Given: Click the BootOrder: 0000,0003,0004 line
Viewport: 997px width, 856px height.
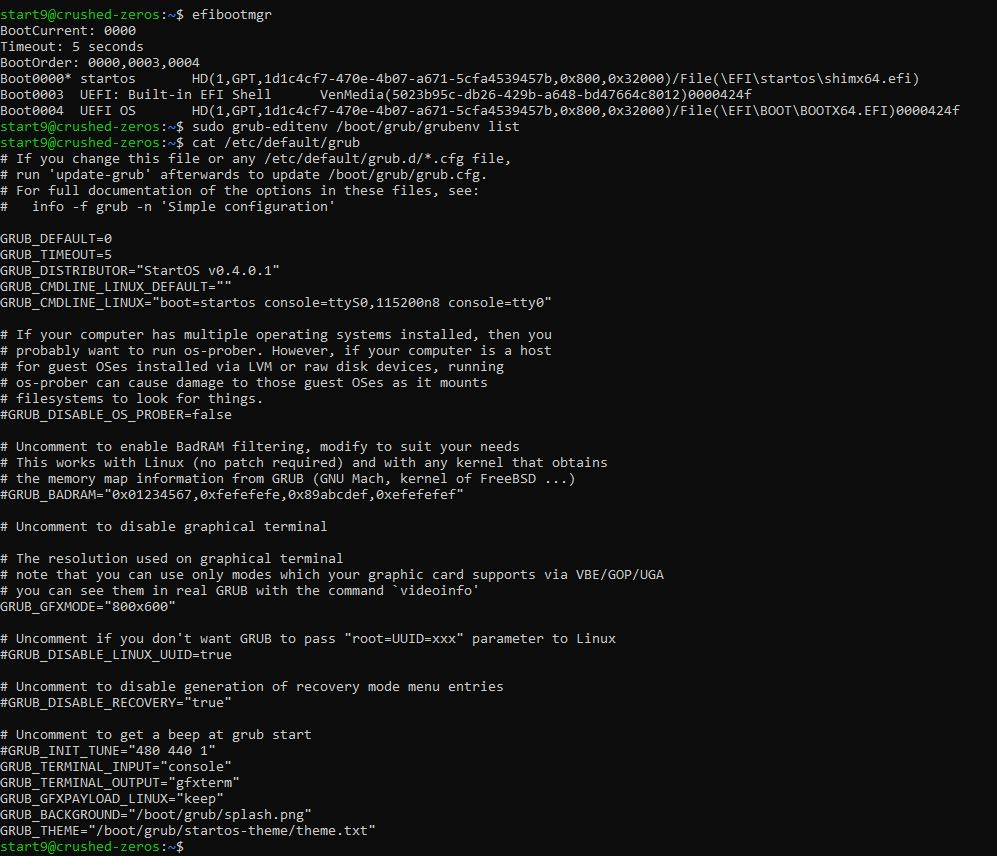Looking at the screenshot, I should click(x=100, y=62).
